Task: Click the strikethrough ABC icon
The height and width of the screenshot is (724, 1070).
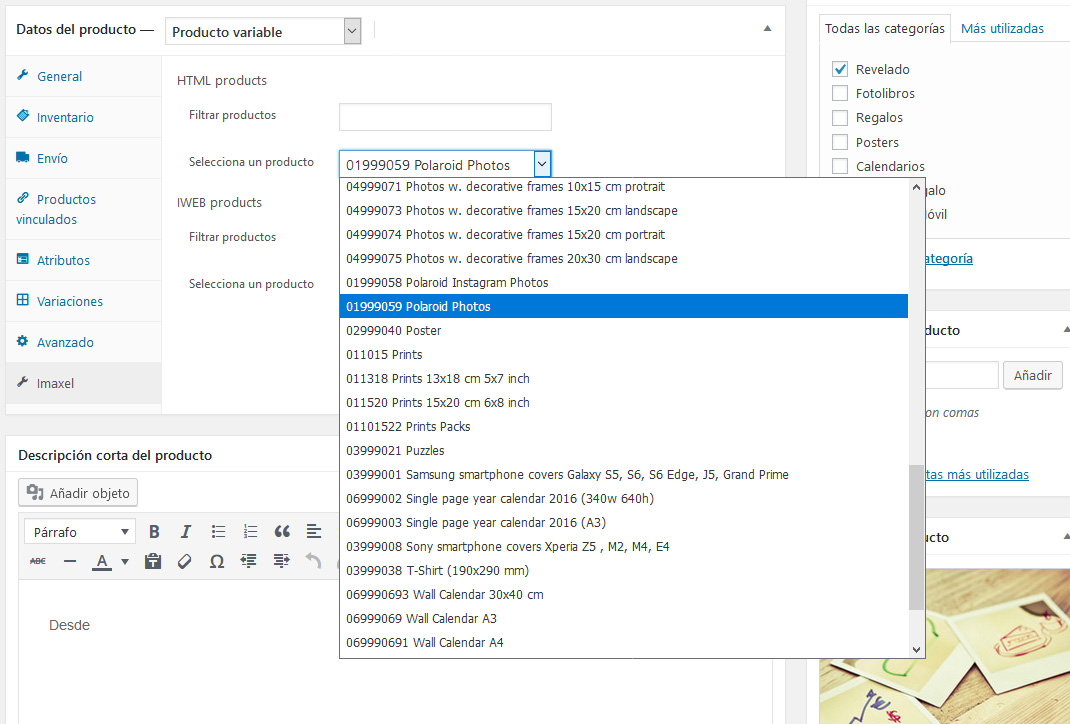Action: click(x=38, y=561)
